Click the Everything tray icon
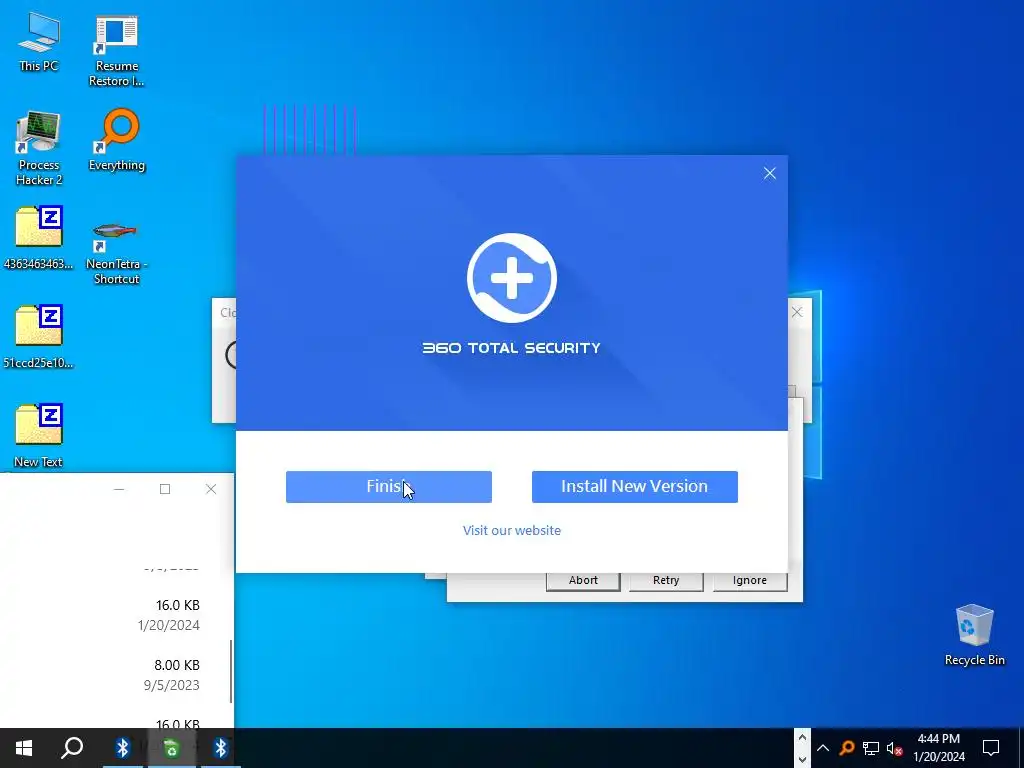The image size is (1024, 768). point(847,748)
